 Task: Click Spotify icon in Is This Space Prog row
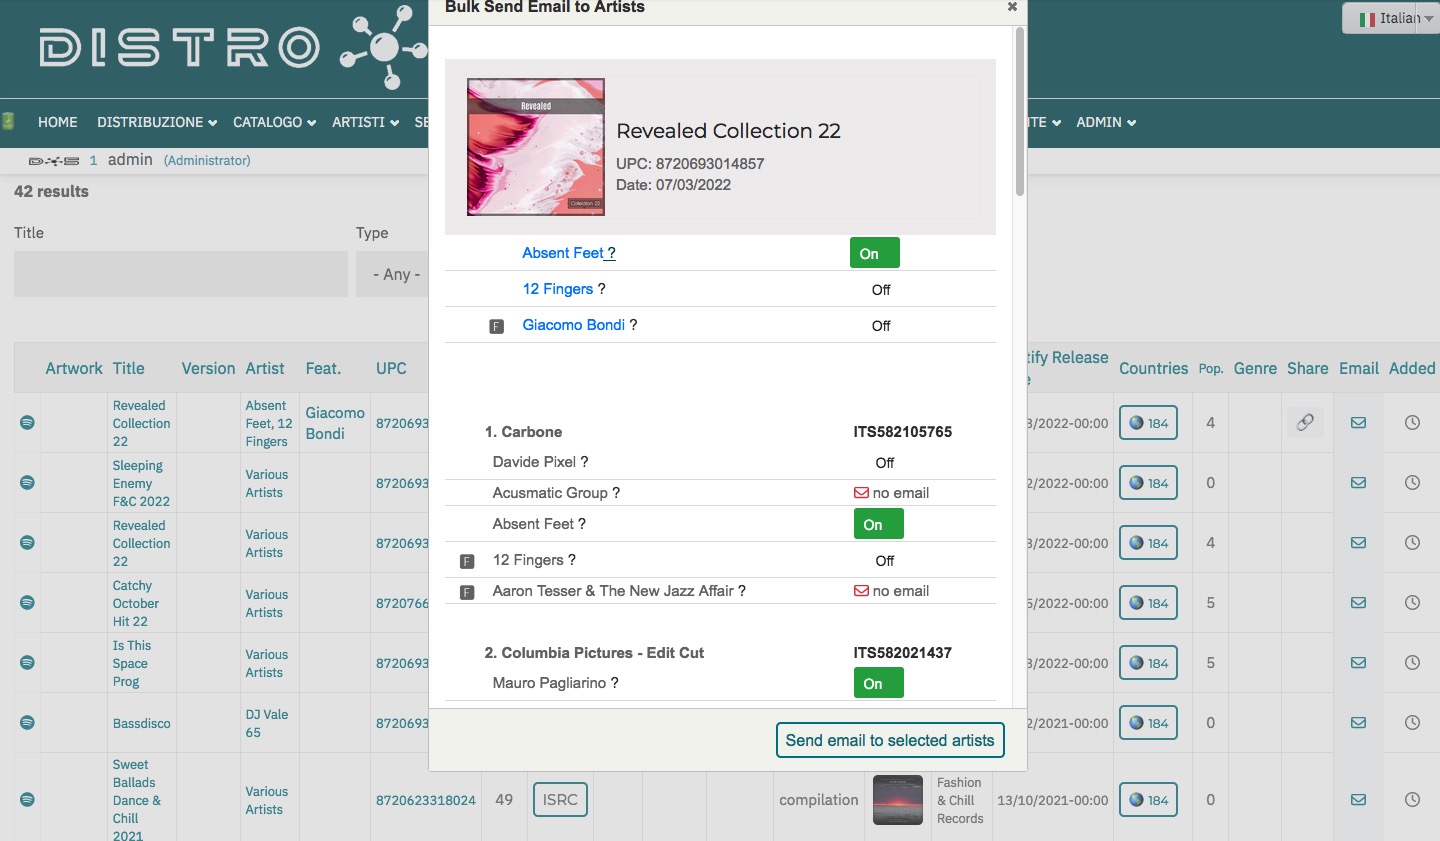[27, 663]
